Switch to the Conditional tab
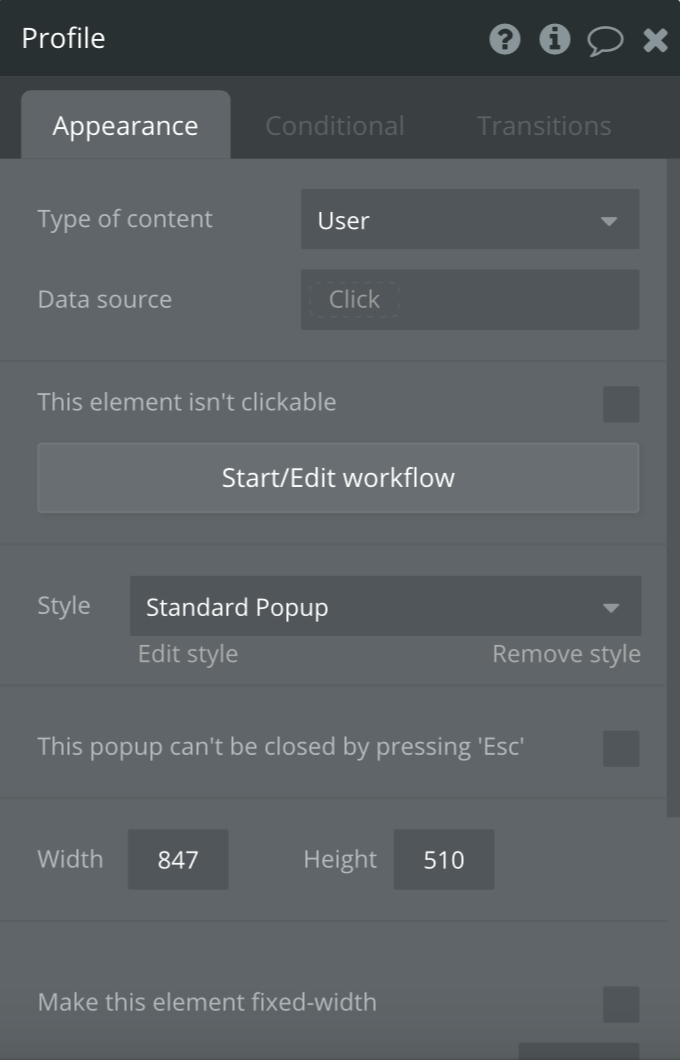 [x=335, y=126]
